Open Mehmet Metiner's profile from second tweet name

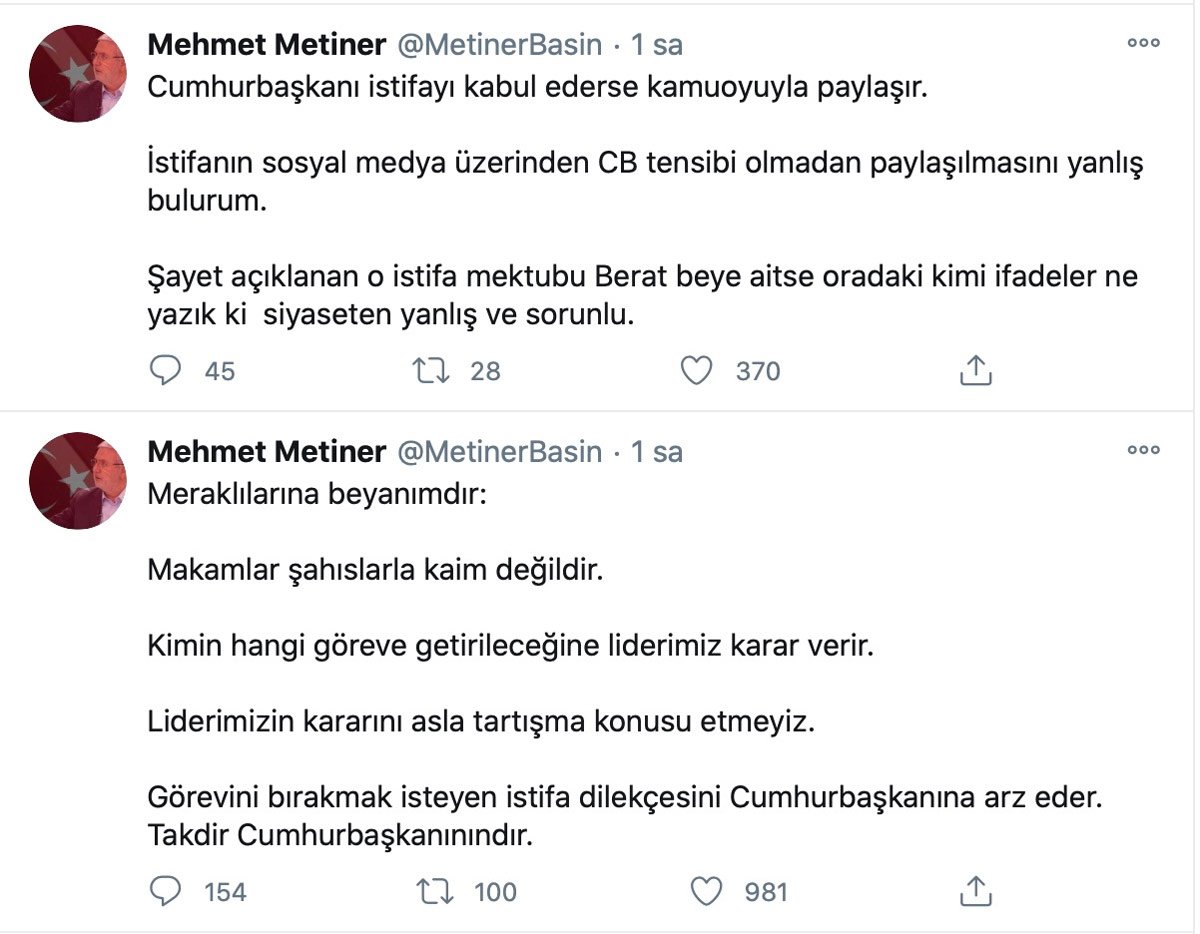pyautogui.click(x=266, y=452)
